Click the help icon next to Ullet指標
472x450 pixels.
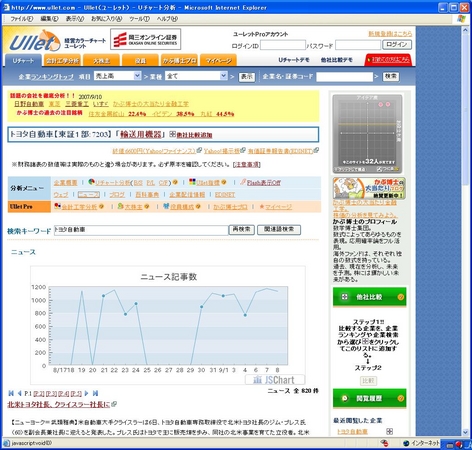coord(224,182)
